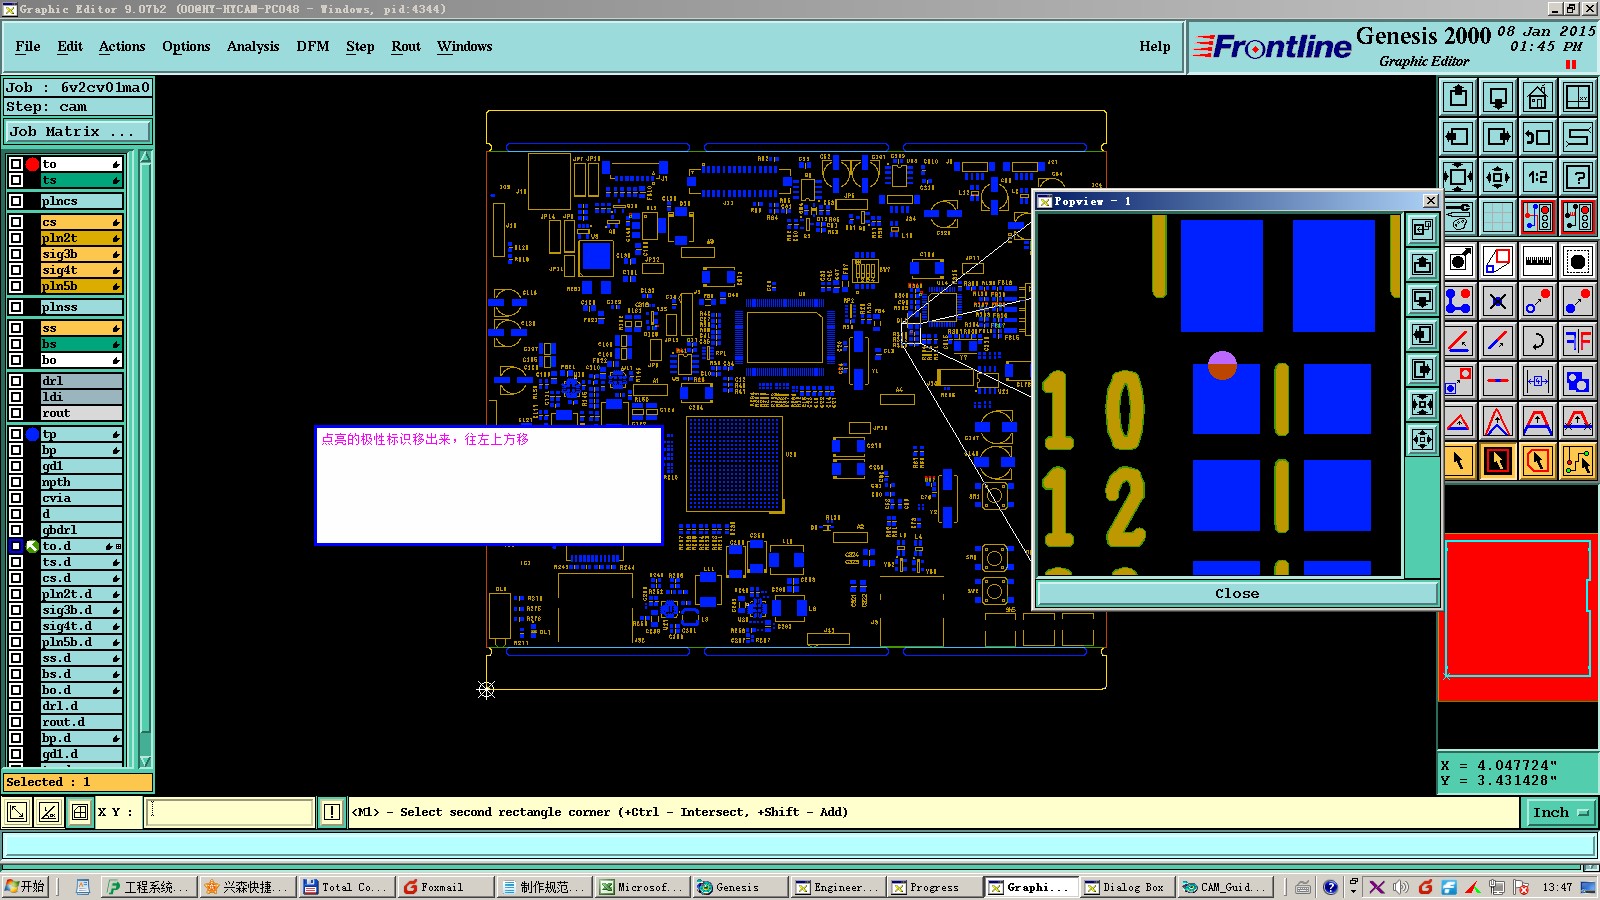Click the pan down arrow icon in main toolbar
This screenshot has width=1600, height=900.
pos(1498,97)
